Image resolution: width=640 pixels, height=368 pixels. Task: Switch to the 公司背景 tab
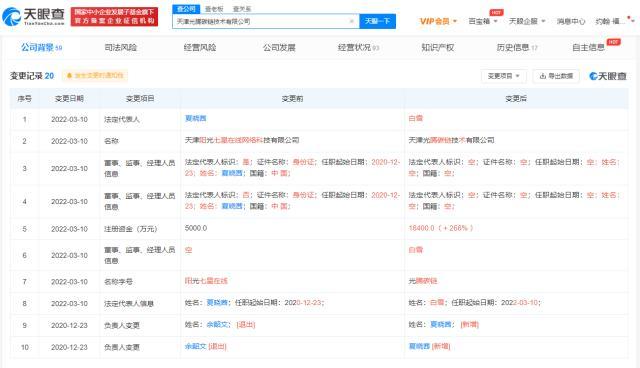41,47
